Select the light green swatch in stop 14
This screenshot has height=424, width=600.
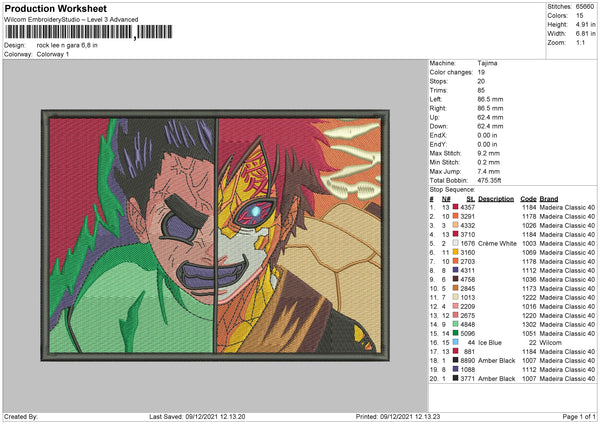455,325
